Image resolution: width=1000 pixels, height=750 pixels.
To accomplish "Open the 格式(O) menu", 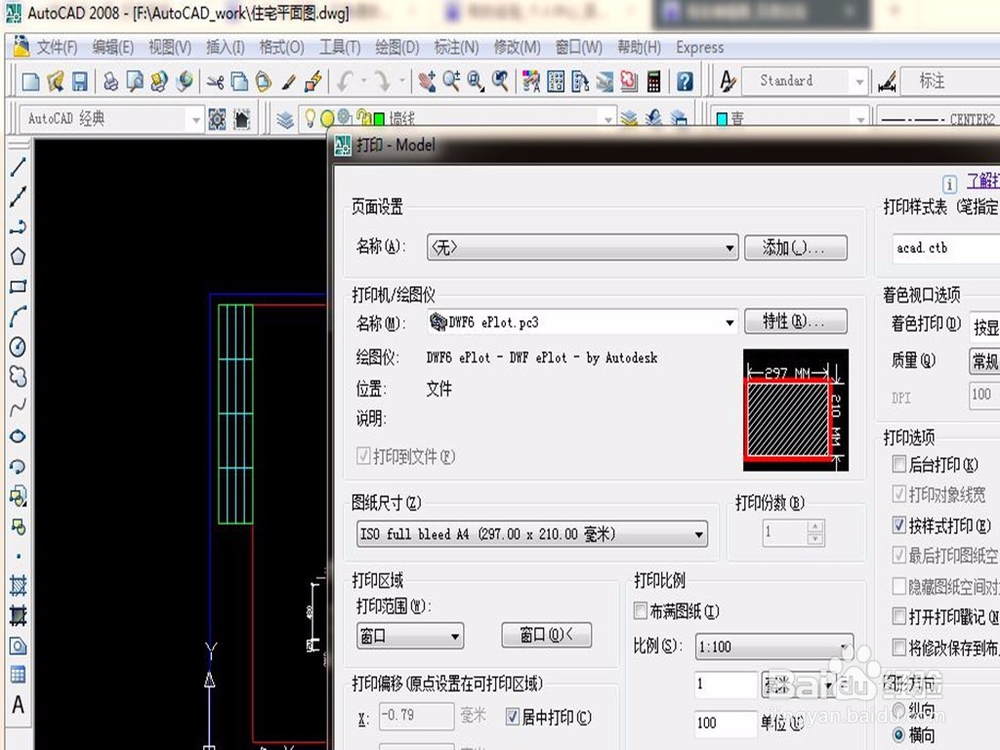I will pos(281,47).
